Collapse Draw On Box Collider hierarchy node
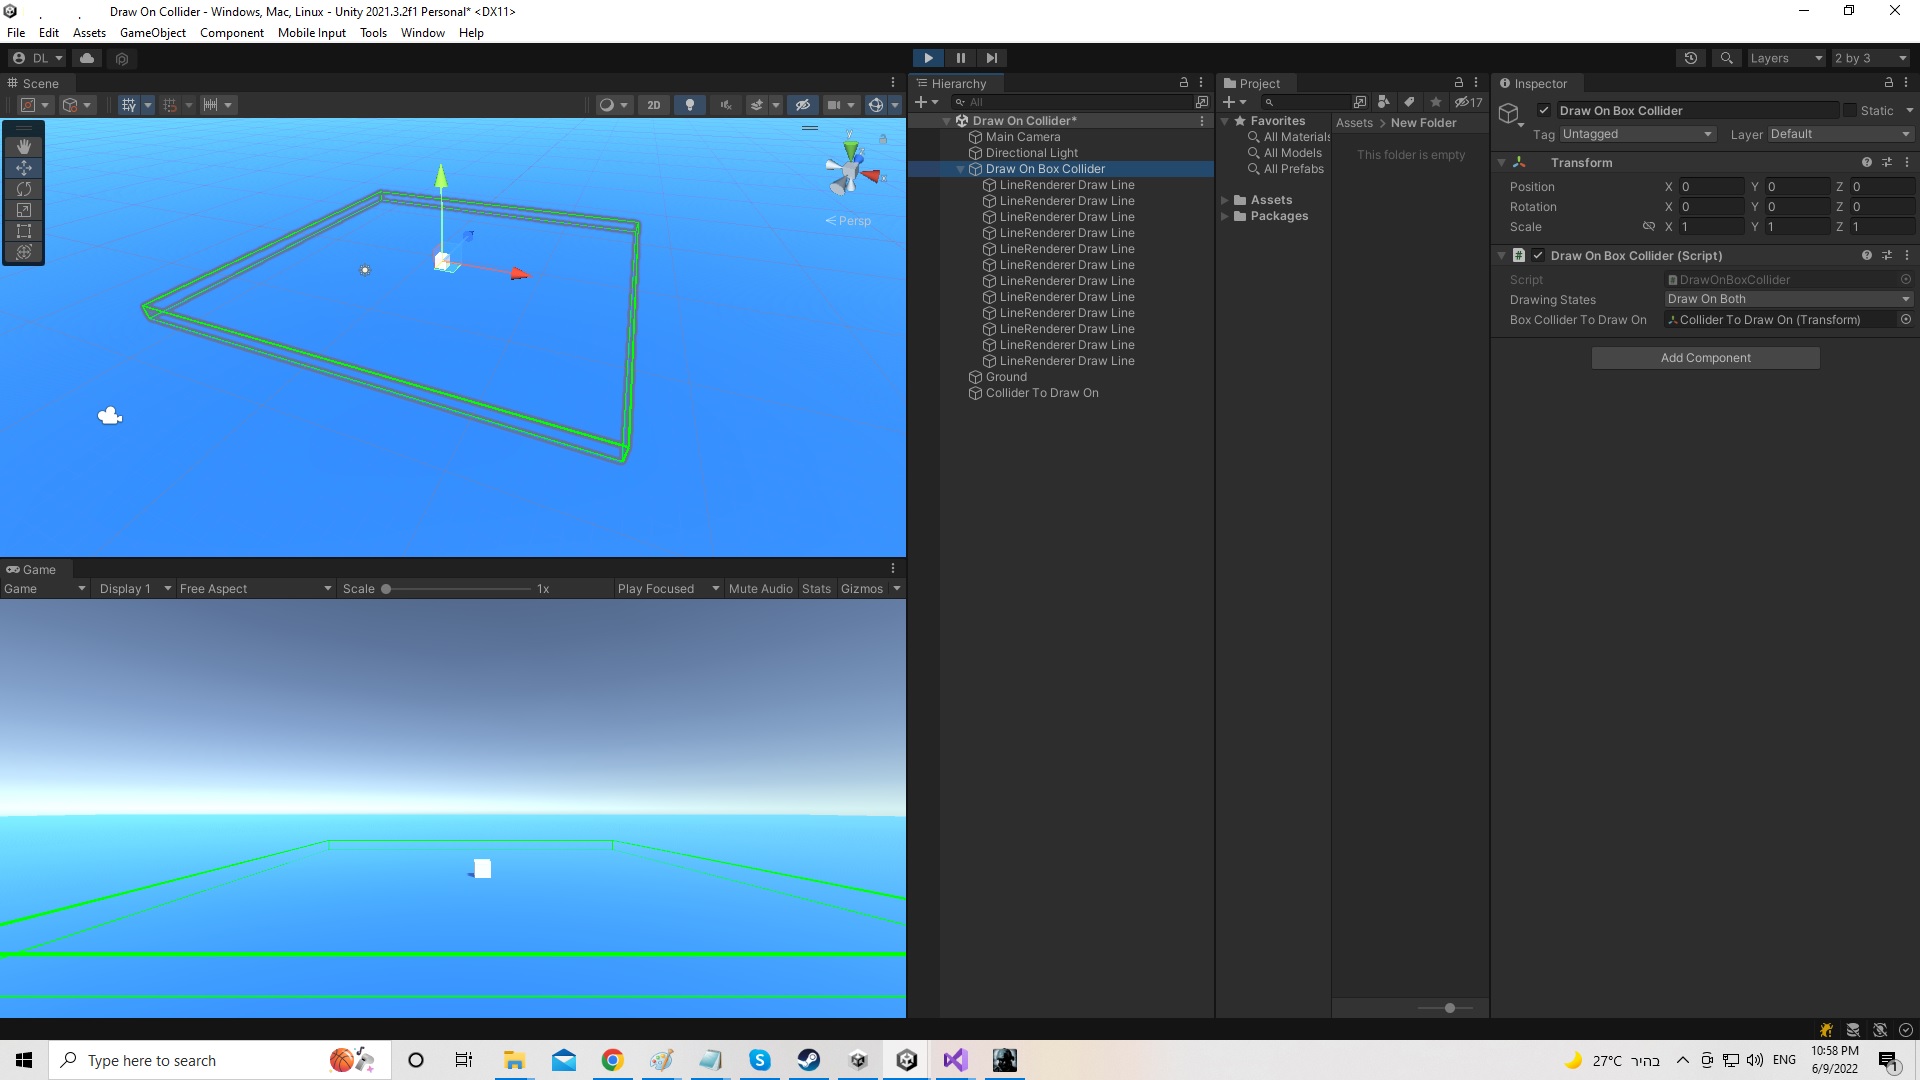1920x1080 pixels. coord(961,169)
